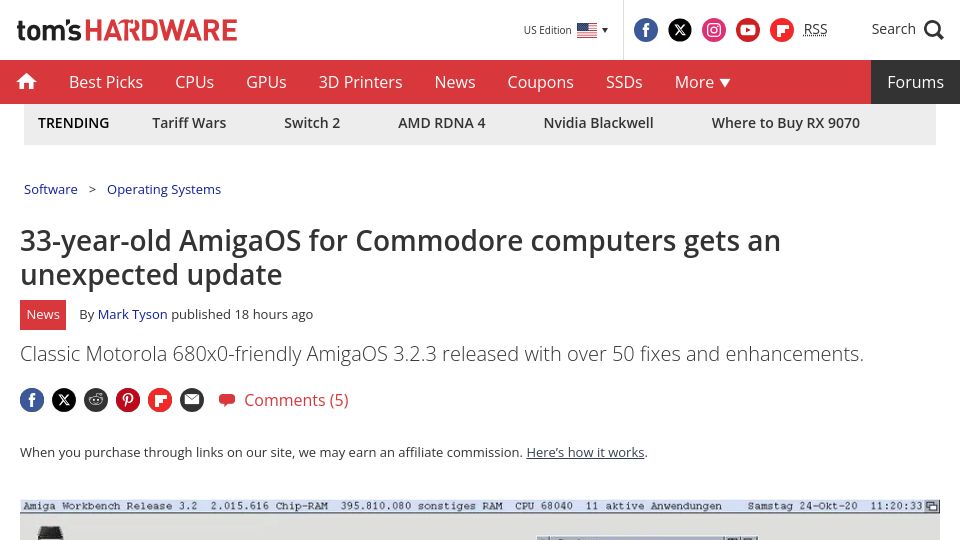960x540 pixels.
Task: Click the Operating Systems breadcrumb
Action: (x=164, y=189)
